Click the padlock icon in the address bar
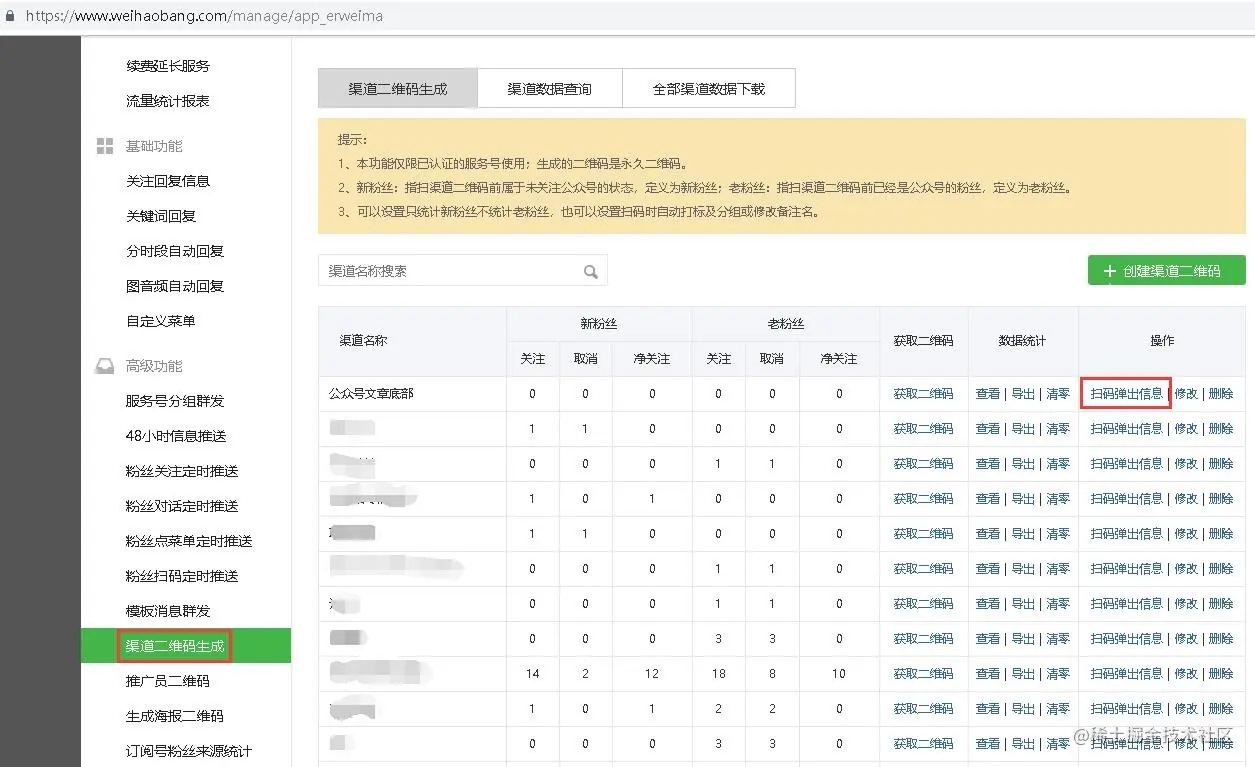Image resolution: width=1255 pixels, height=767 pixels. (x=11, y=15)
